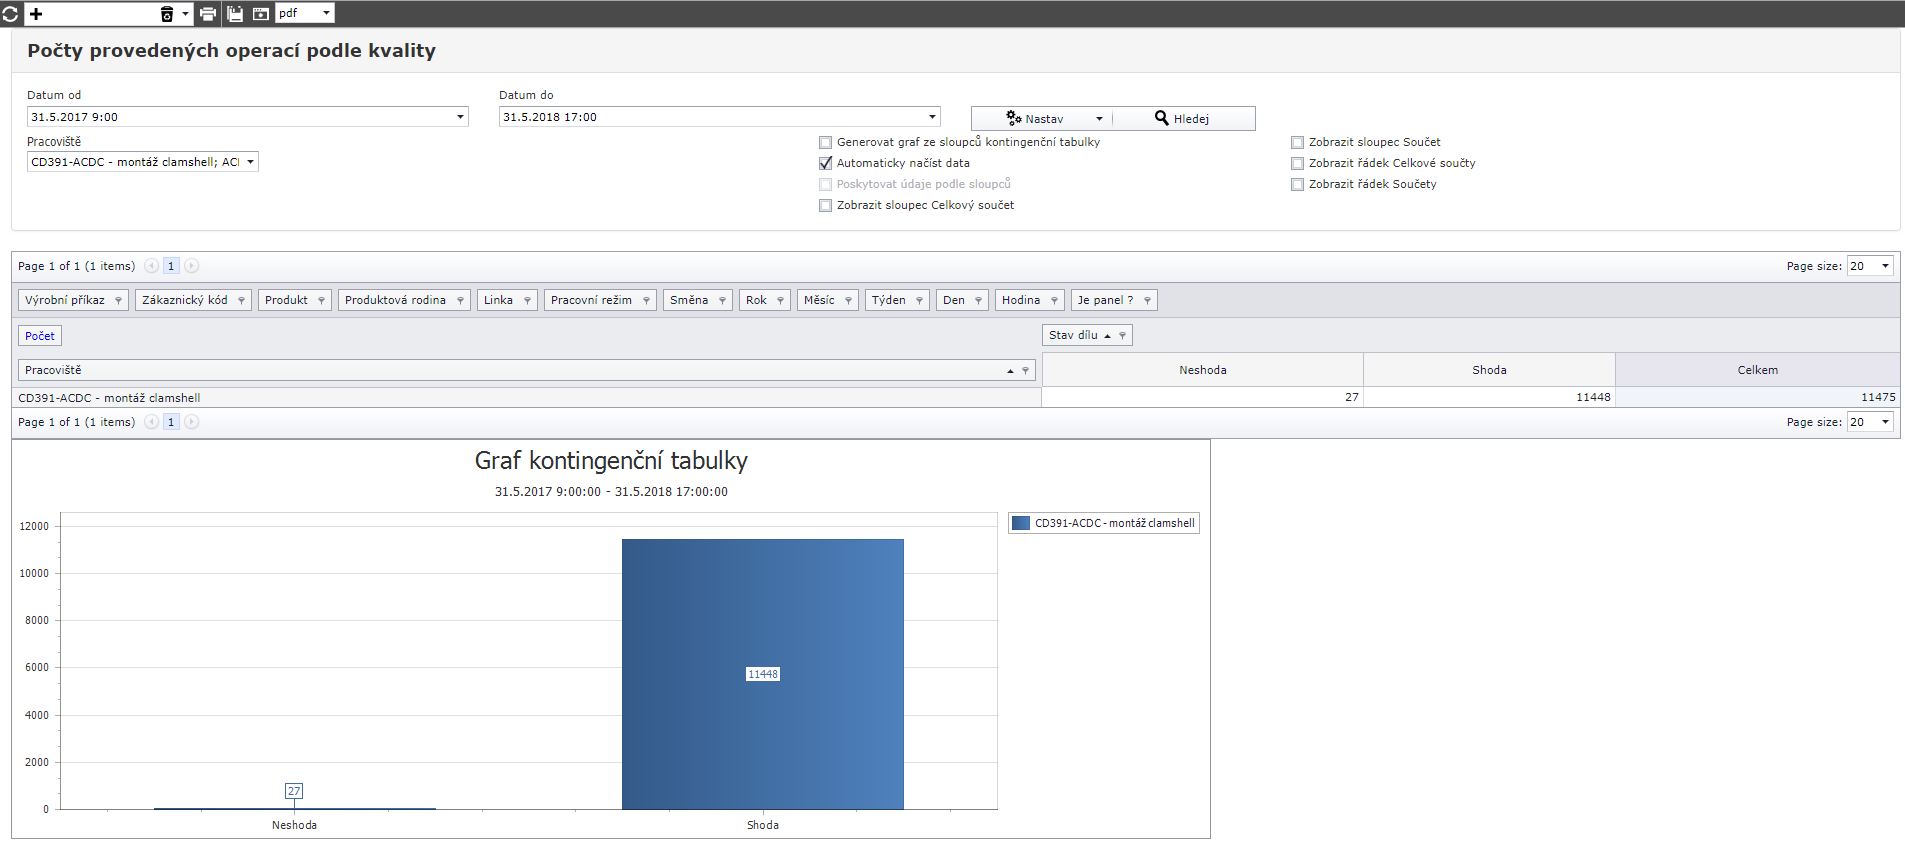Click the preview window icon beside pdf
The image size is (1905, 846).
tap(261, 14)
